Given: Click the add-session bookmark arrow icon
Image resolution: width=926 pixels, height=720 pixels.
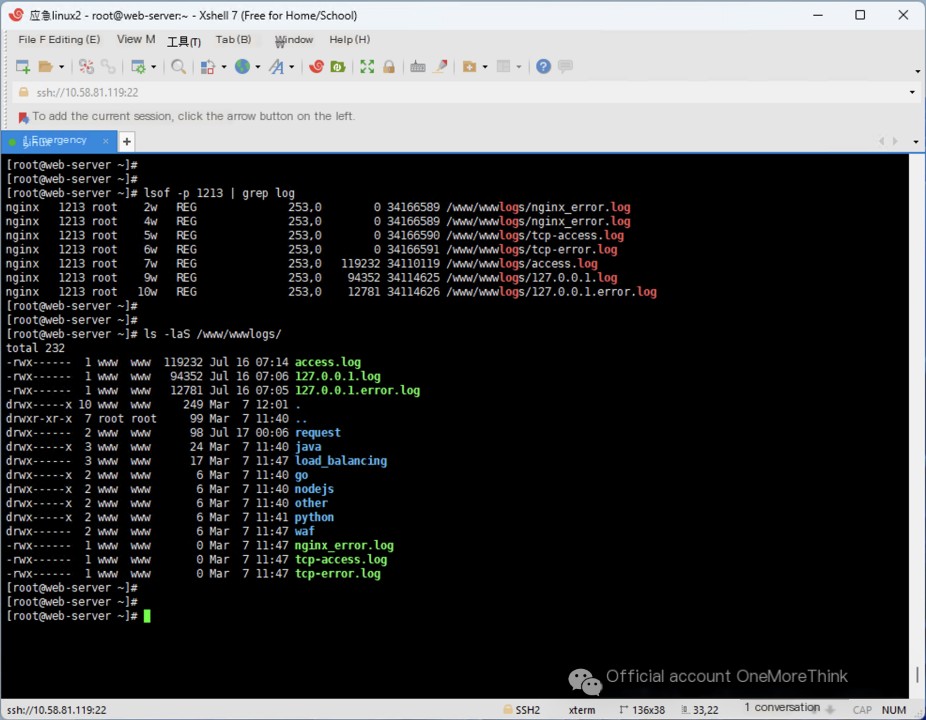Looking at the screenshot, I should tap(23, 117).
